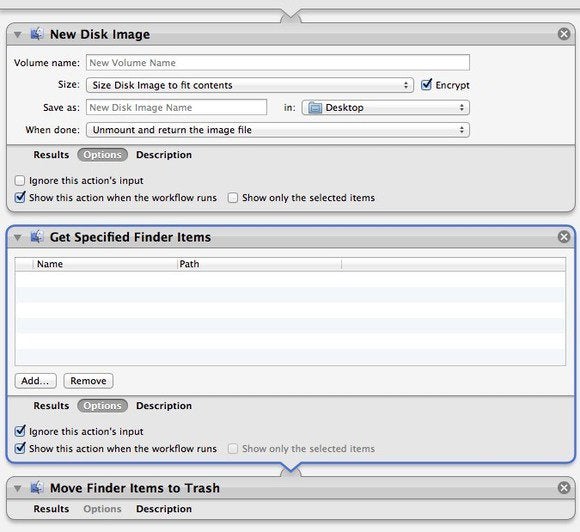Open the Results tab in New Disk Image
This screenshot has height=532, width=580.
51,155
